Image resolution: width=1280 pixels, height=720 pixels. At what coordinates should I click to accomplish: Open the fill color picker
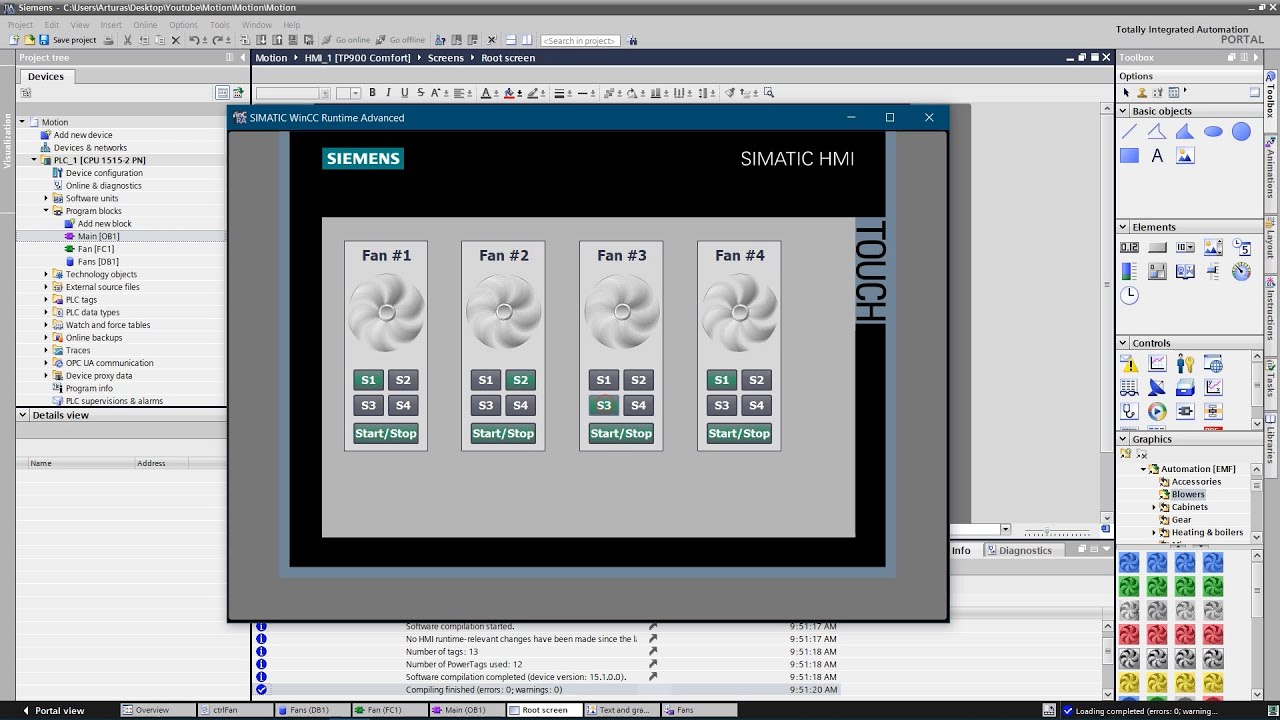[x=511, y=93]
